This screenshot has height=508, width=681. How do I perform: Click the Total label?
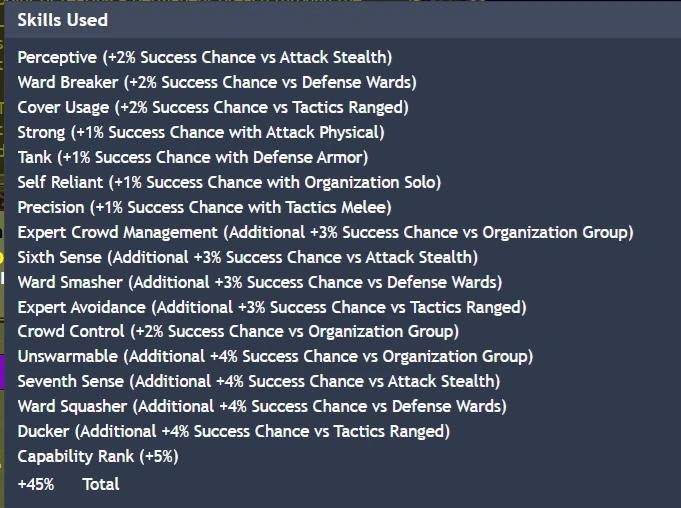[x=101, y=484]
